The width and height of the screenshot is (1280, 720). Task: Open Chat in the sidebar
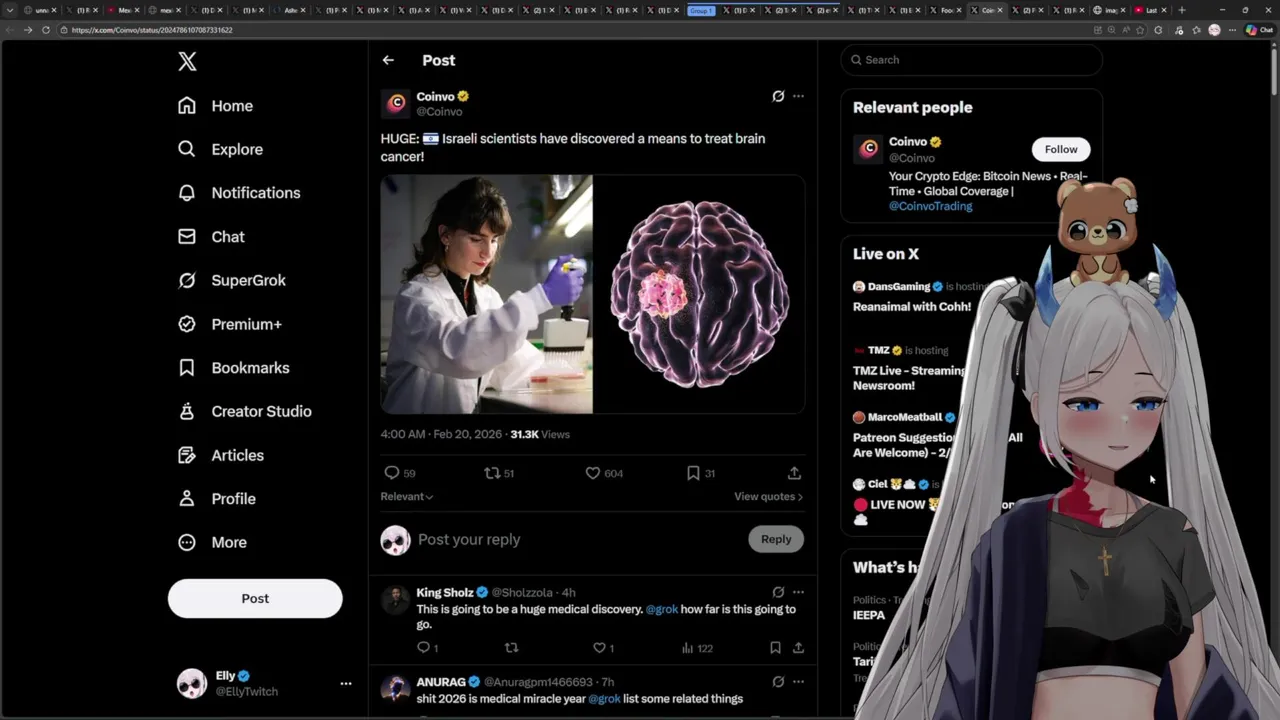pos(211,237)
